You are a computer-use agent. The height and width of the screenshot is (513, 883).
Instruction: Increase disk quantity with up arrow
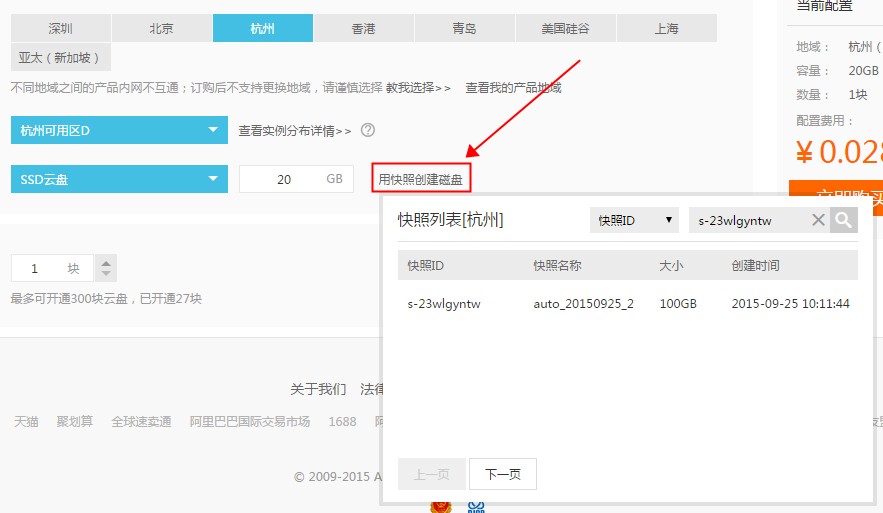(x=106, y=262)
